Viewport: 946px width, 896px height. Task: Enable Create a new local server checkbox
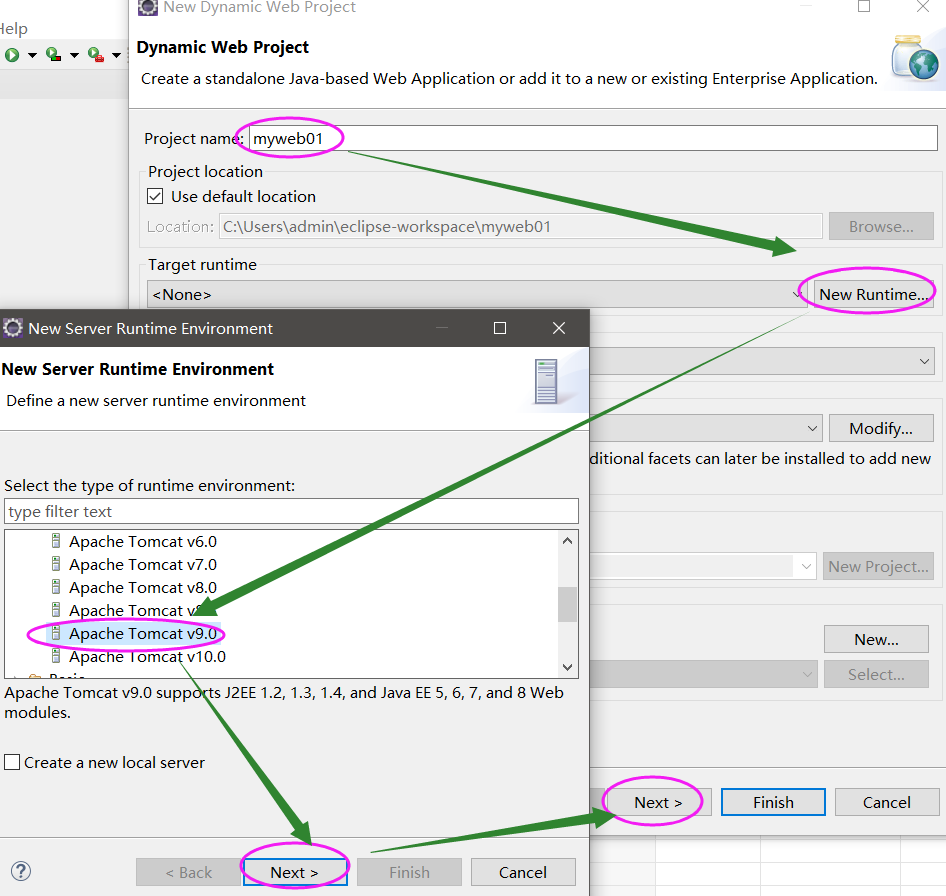[12, 762]
